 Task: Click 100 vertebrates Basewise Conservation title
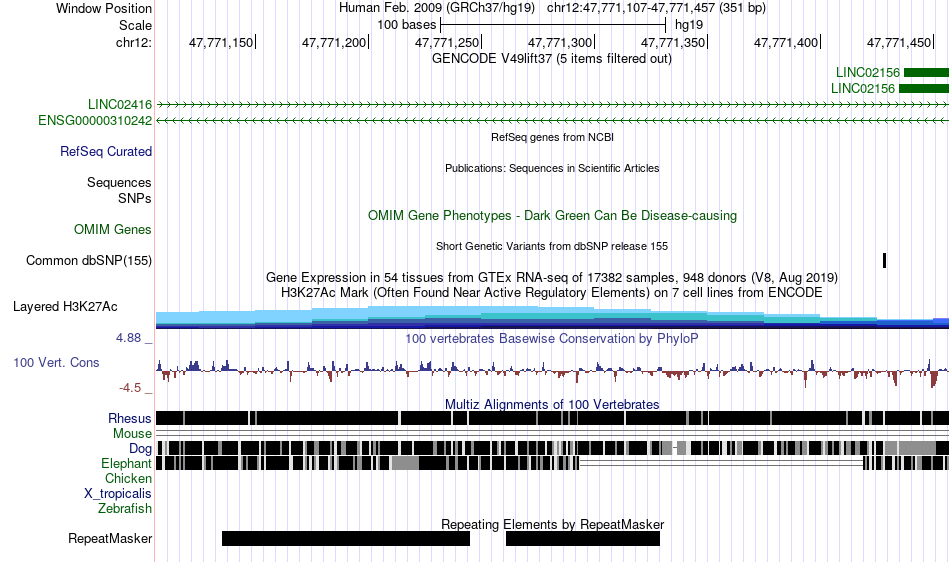pos(552,339)
